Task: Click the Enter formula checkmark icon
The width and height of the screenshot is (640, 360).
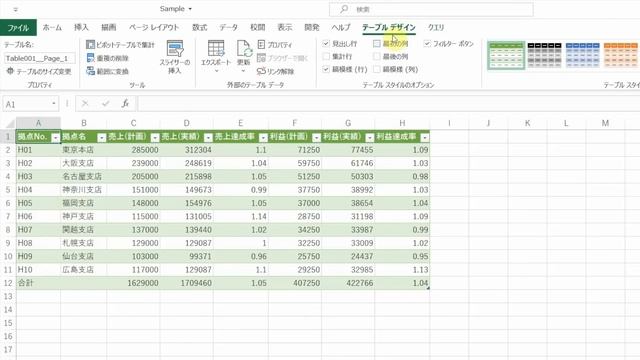Action: coord(106,104)
